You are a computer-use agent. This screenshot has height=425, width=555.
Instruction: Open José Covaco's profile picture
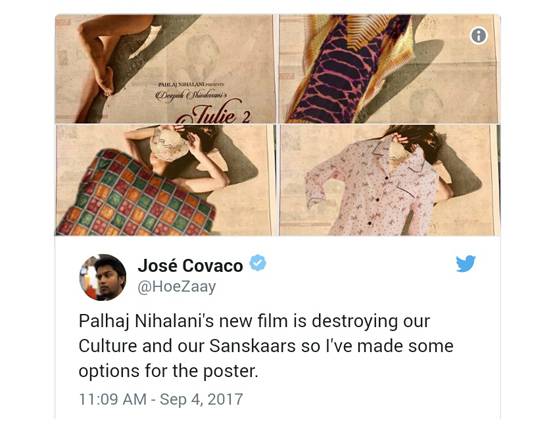coord(103,277)
